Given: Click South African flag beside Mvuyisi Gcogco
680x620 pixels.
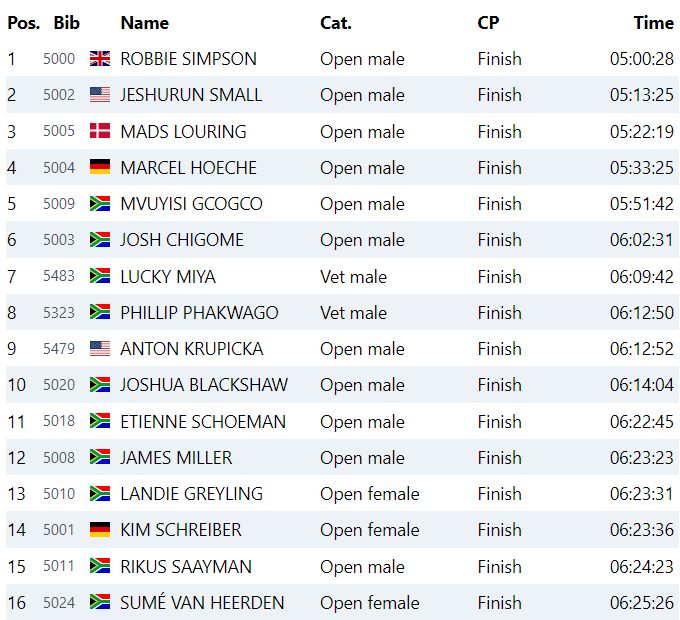Looking at the screenshot, I should point(100,203).
